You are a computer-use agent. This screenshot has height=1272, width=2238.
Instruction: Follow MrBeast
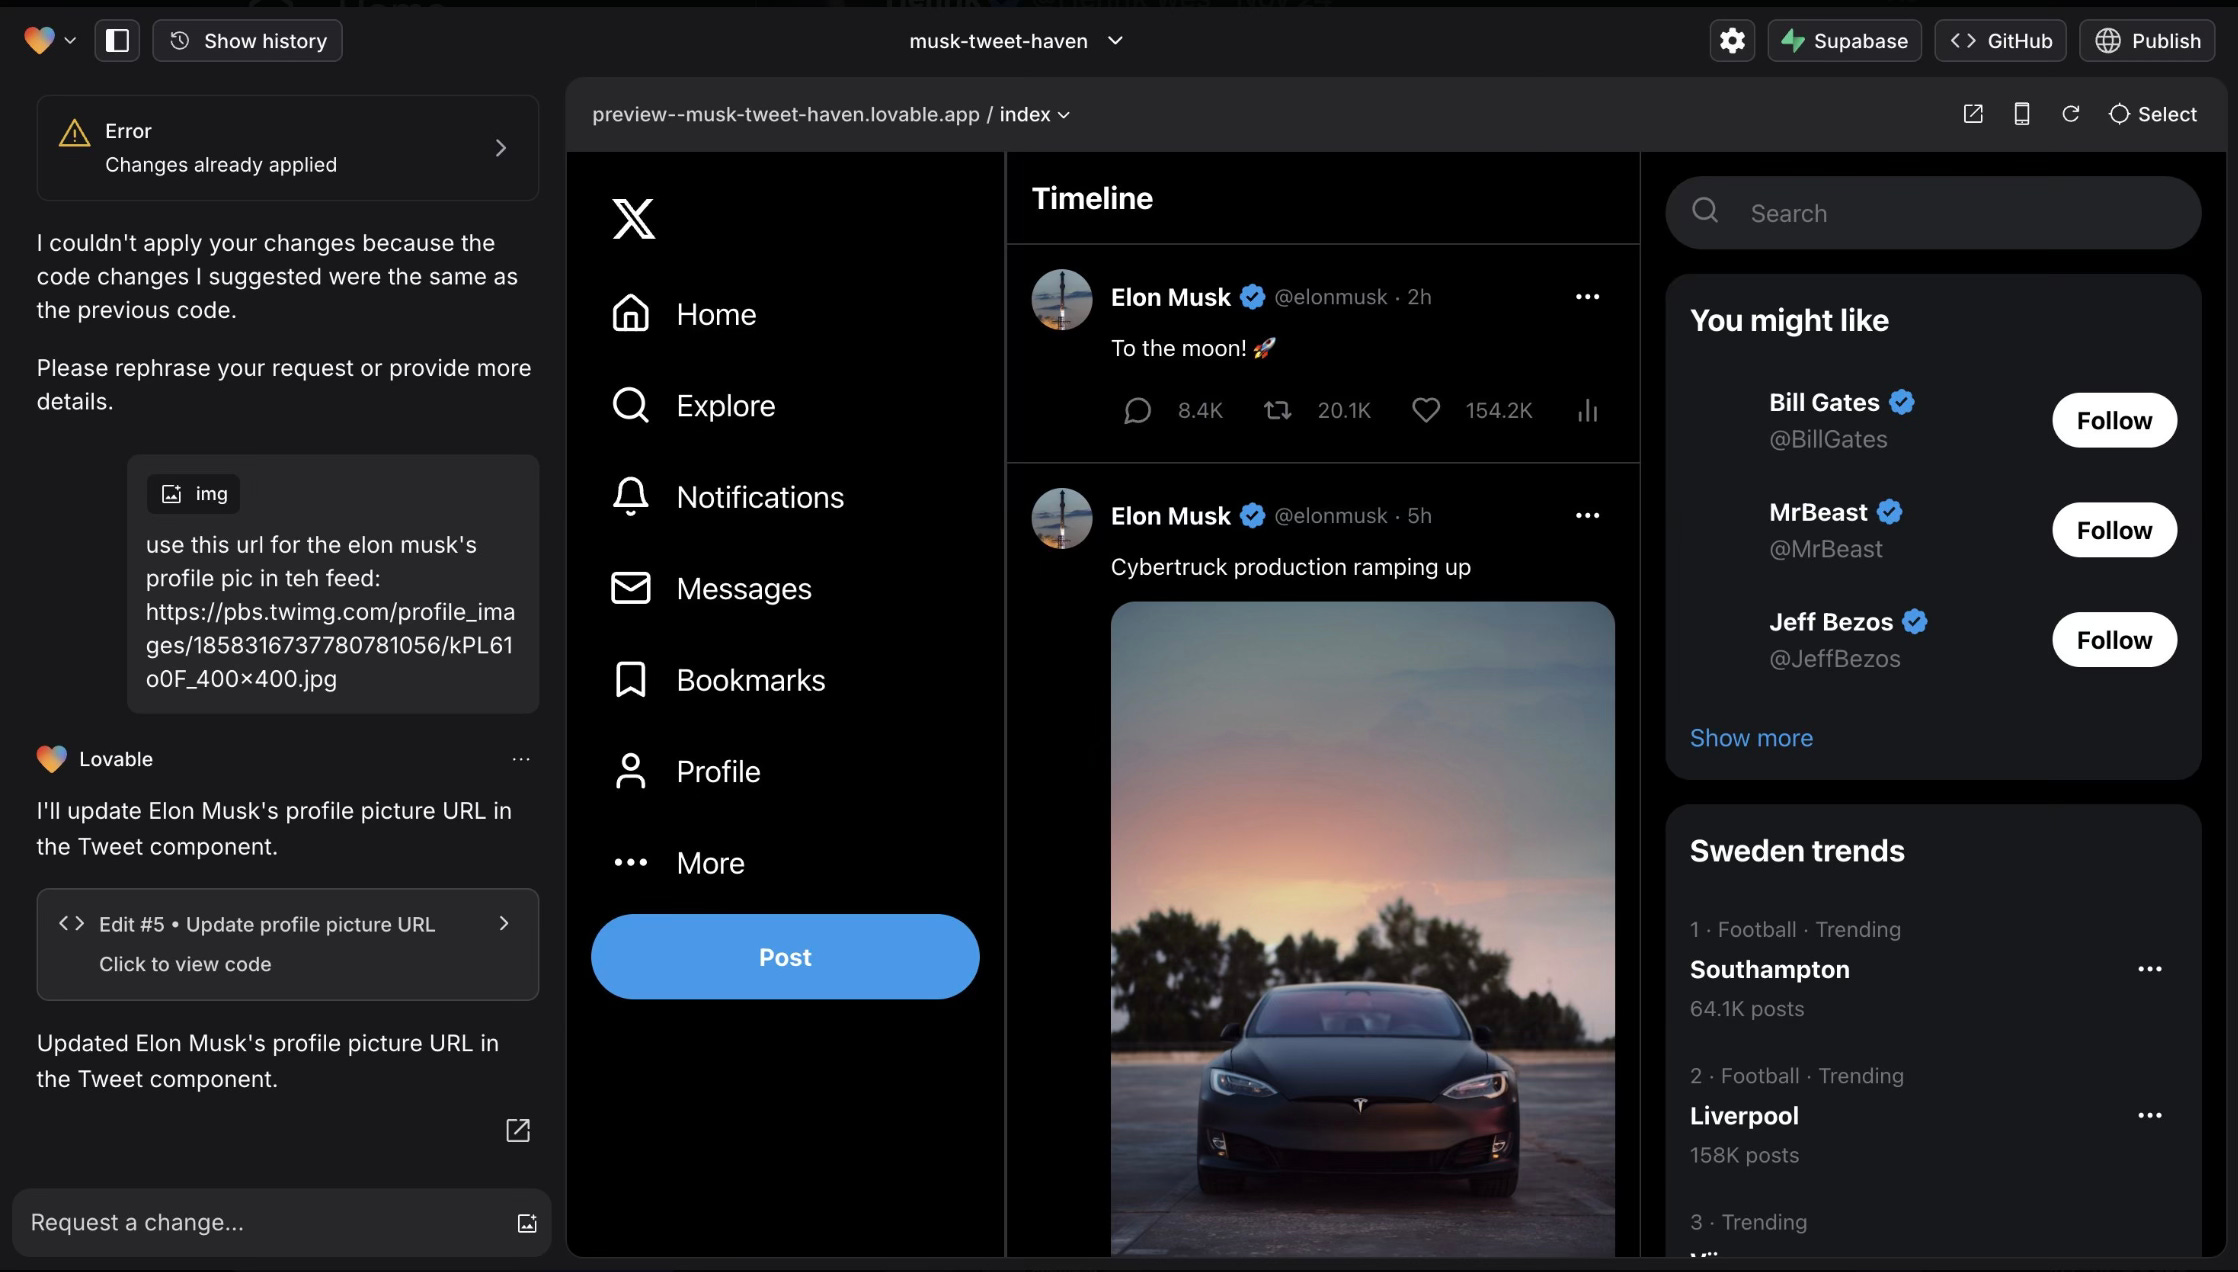pos(2114,530)
